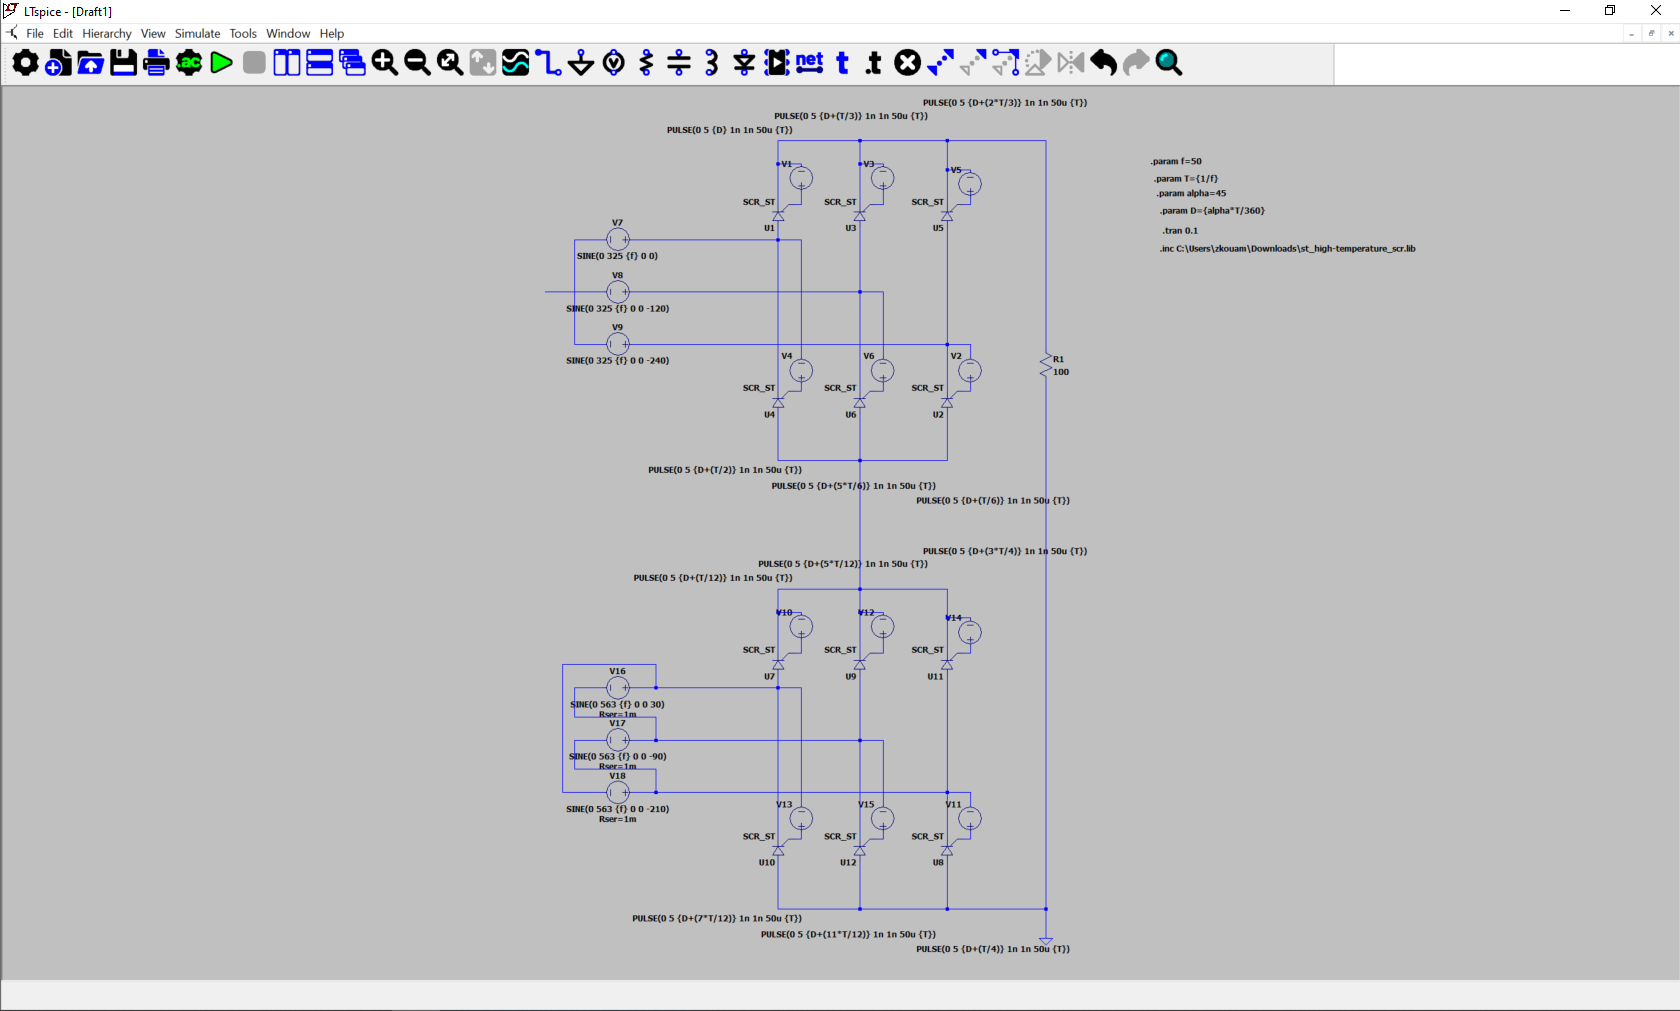Open the settings gear in toolbar
The width and height of the screenshot is (1680, 1011).
pyautogui.click(x=25, y=63)
